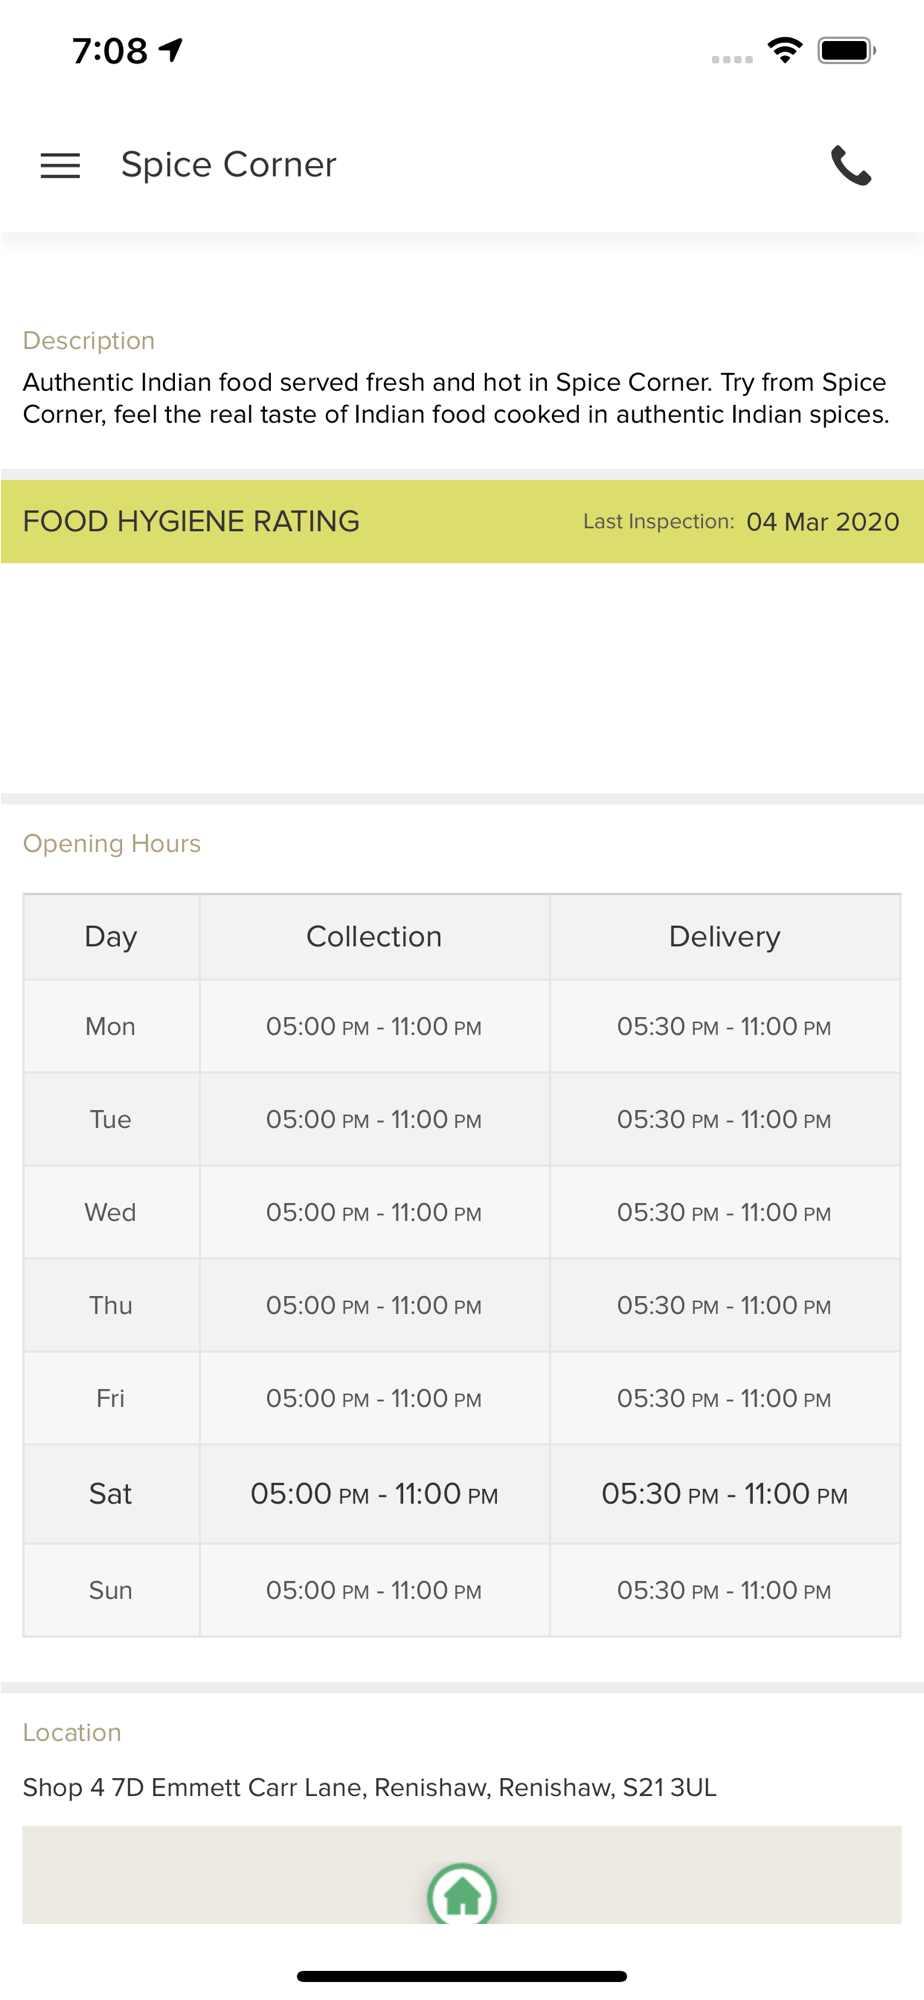Screen dimensions: 924x2000
Task: Select the Collection column header
Action: (x=374, y=937)
